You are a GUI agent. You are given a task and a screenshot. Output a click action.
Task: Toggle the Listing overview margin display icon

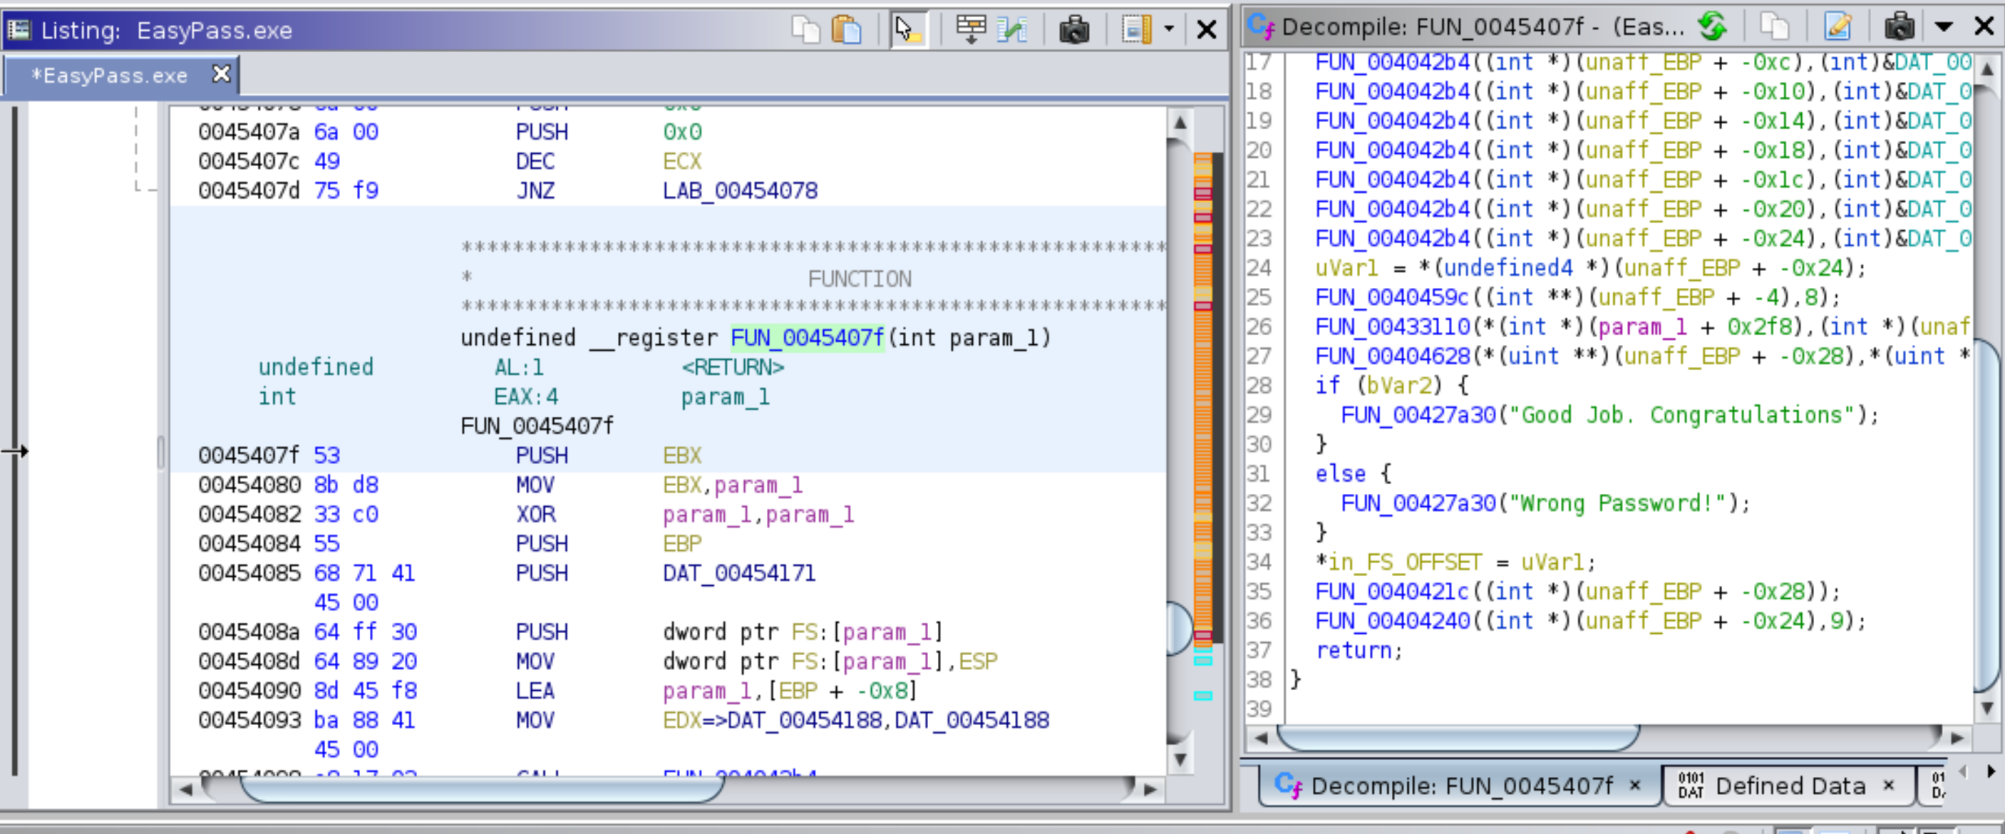point(1136,29)
